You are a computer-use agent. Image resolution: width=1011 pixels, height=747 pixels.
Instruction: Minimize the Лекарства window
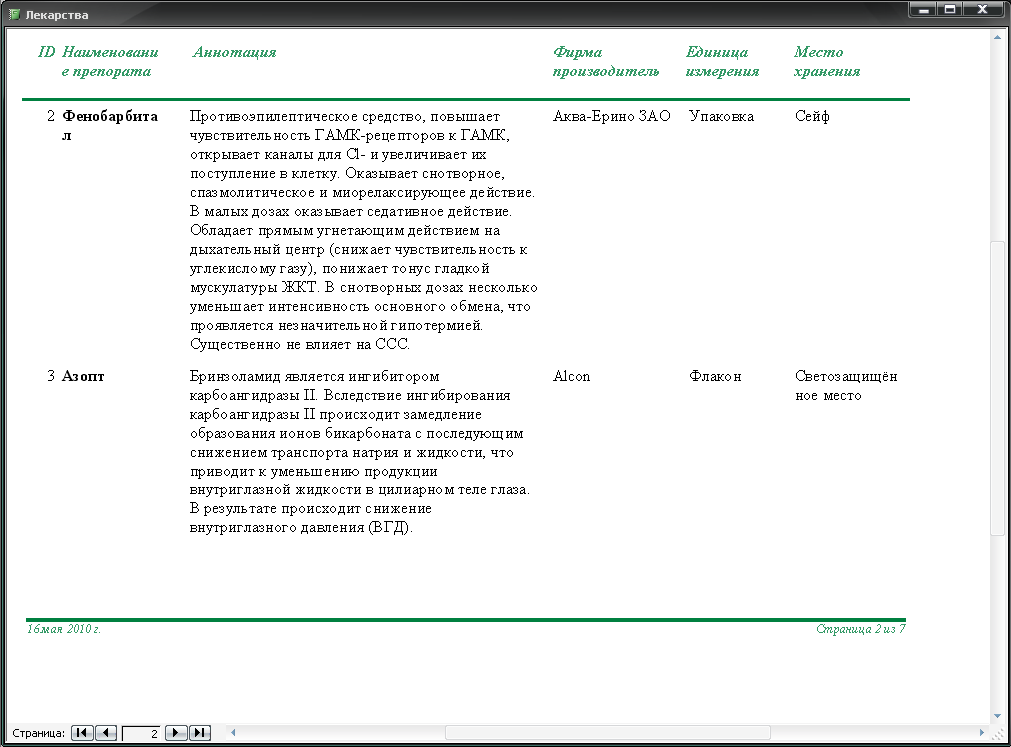pyautogui.click(x=923, y=9)
